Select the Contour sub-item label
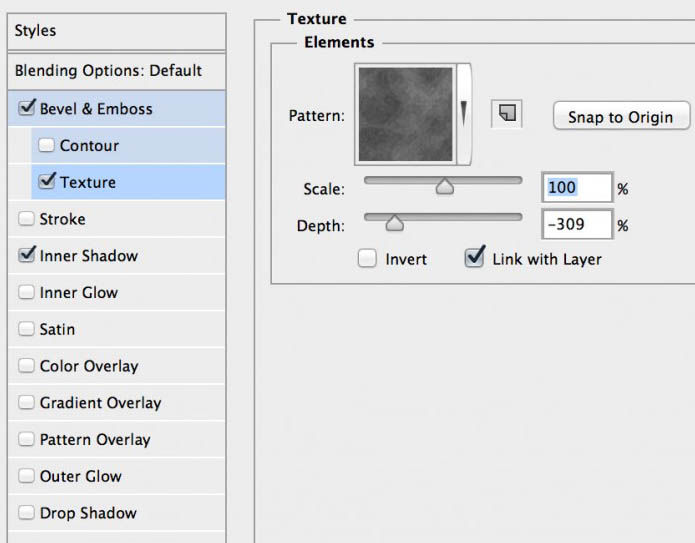Viewport: 695px width, 543px height. tap(90, 146)
